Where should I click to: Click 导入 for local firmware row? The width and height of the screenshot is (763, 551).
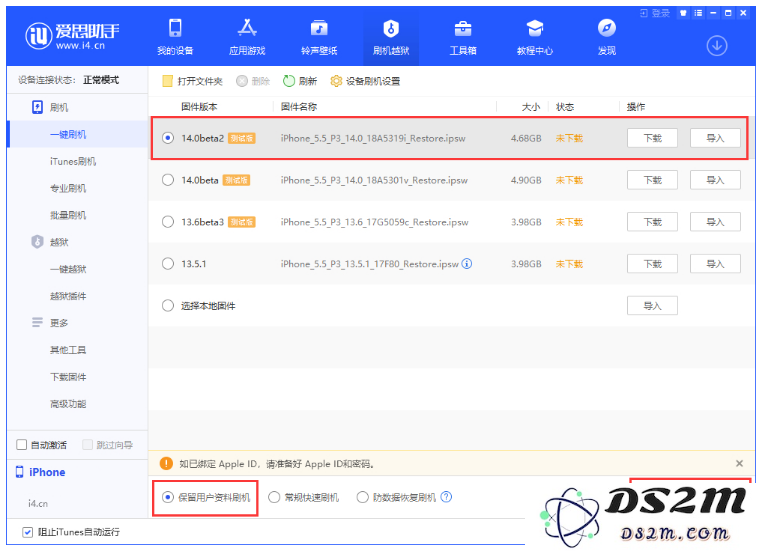click(x=652, y=306)
